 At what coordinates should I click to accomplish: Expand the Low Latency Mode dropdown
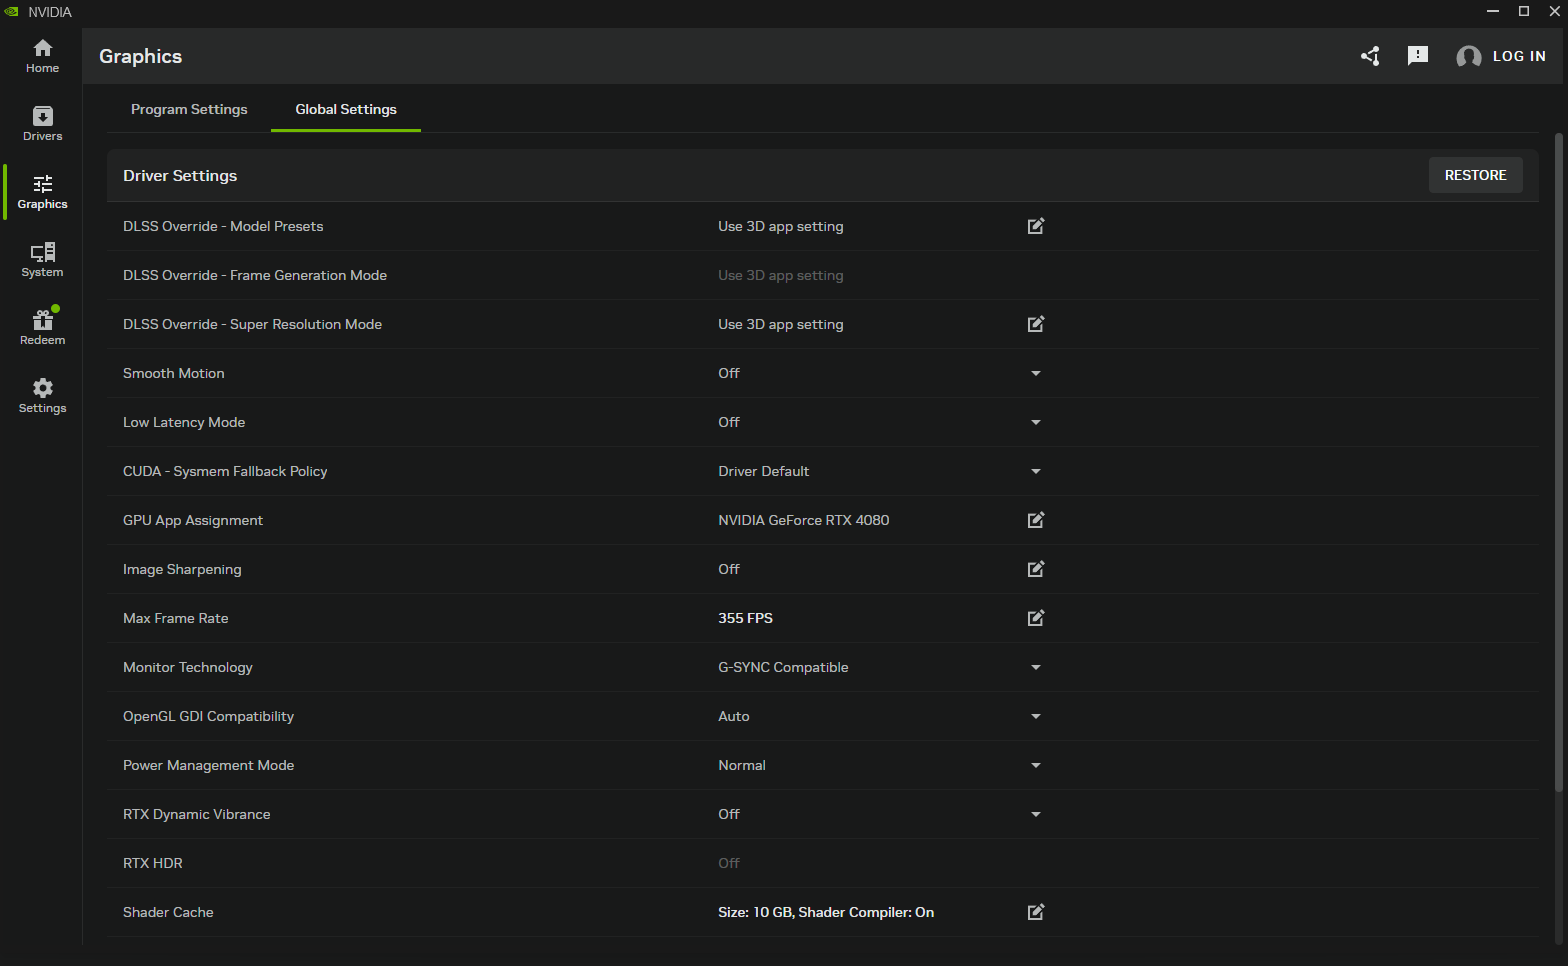(1036, 422)
